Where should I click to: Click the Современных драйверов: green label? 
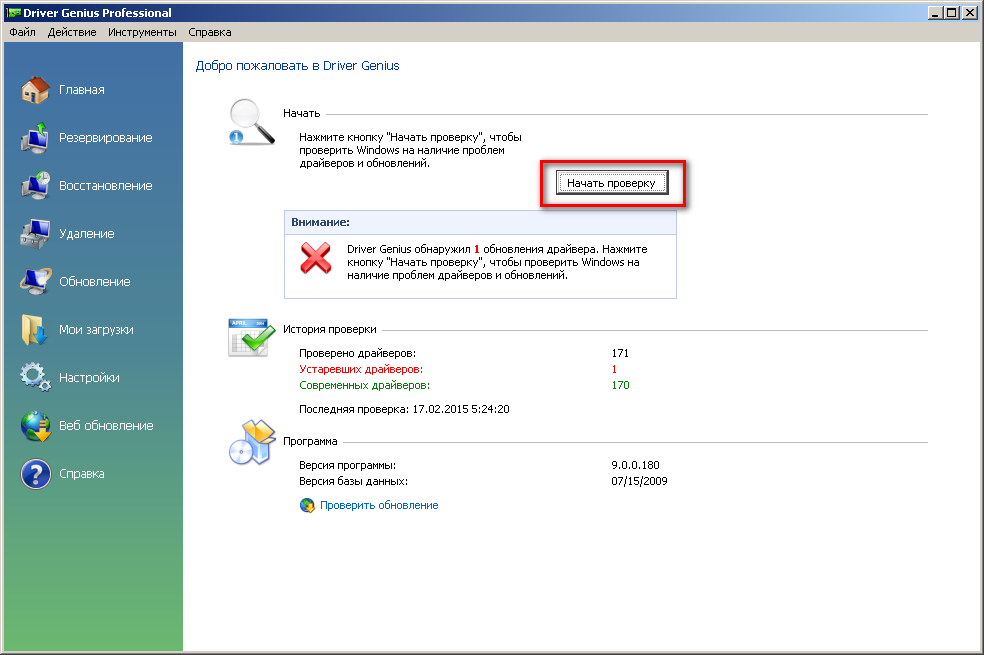[x=365, y=385]
